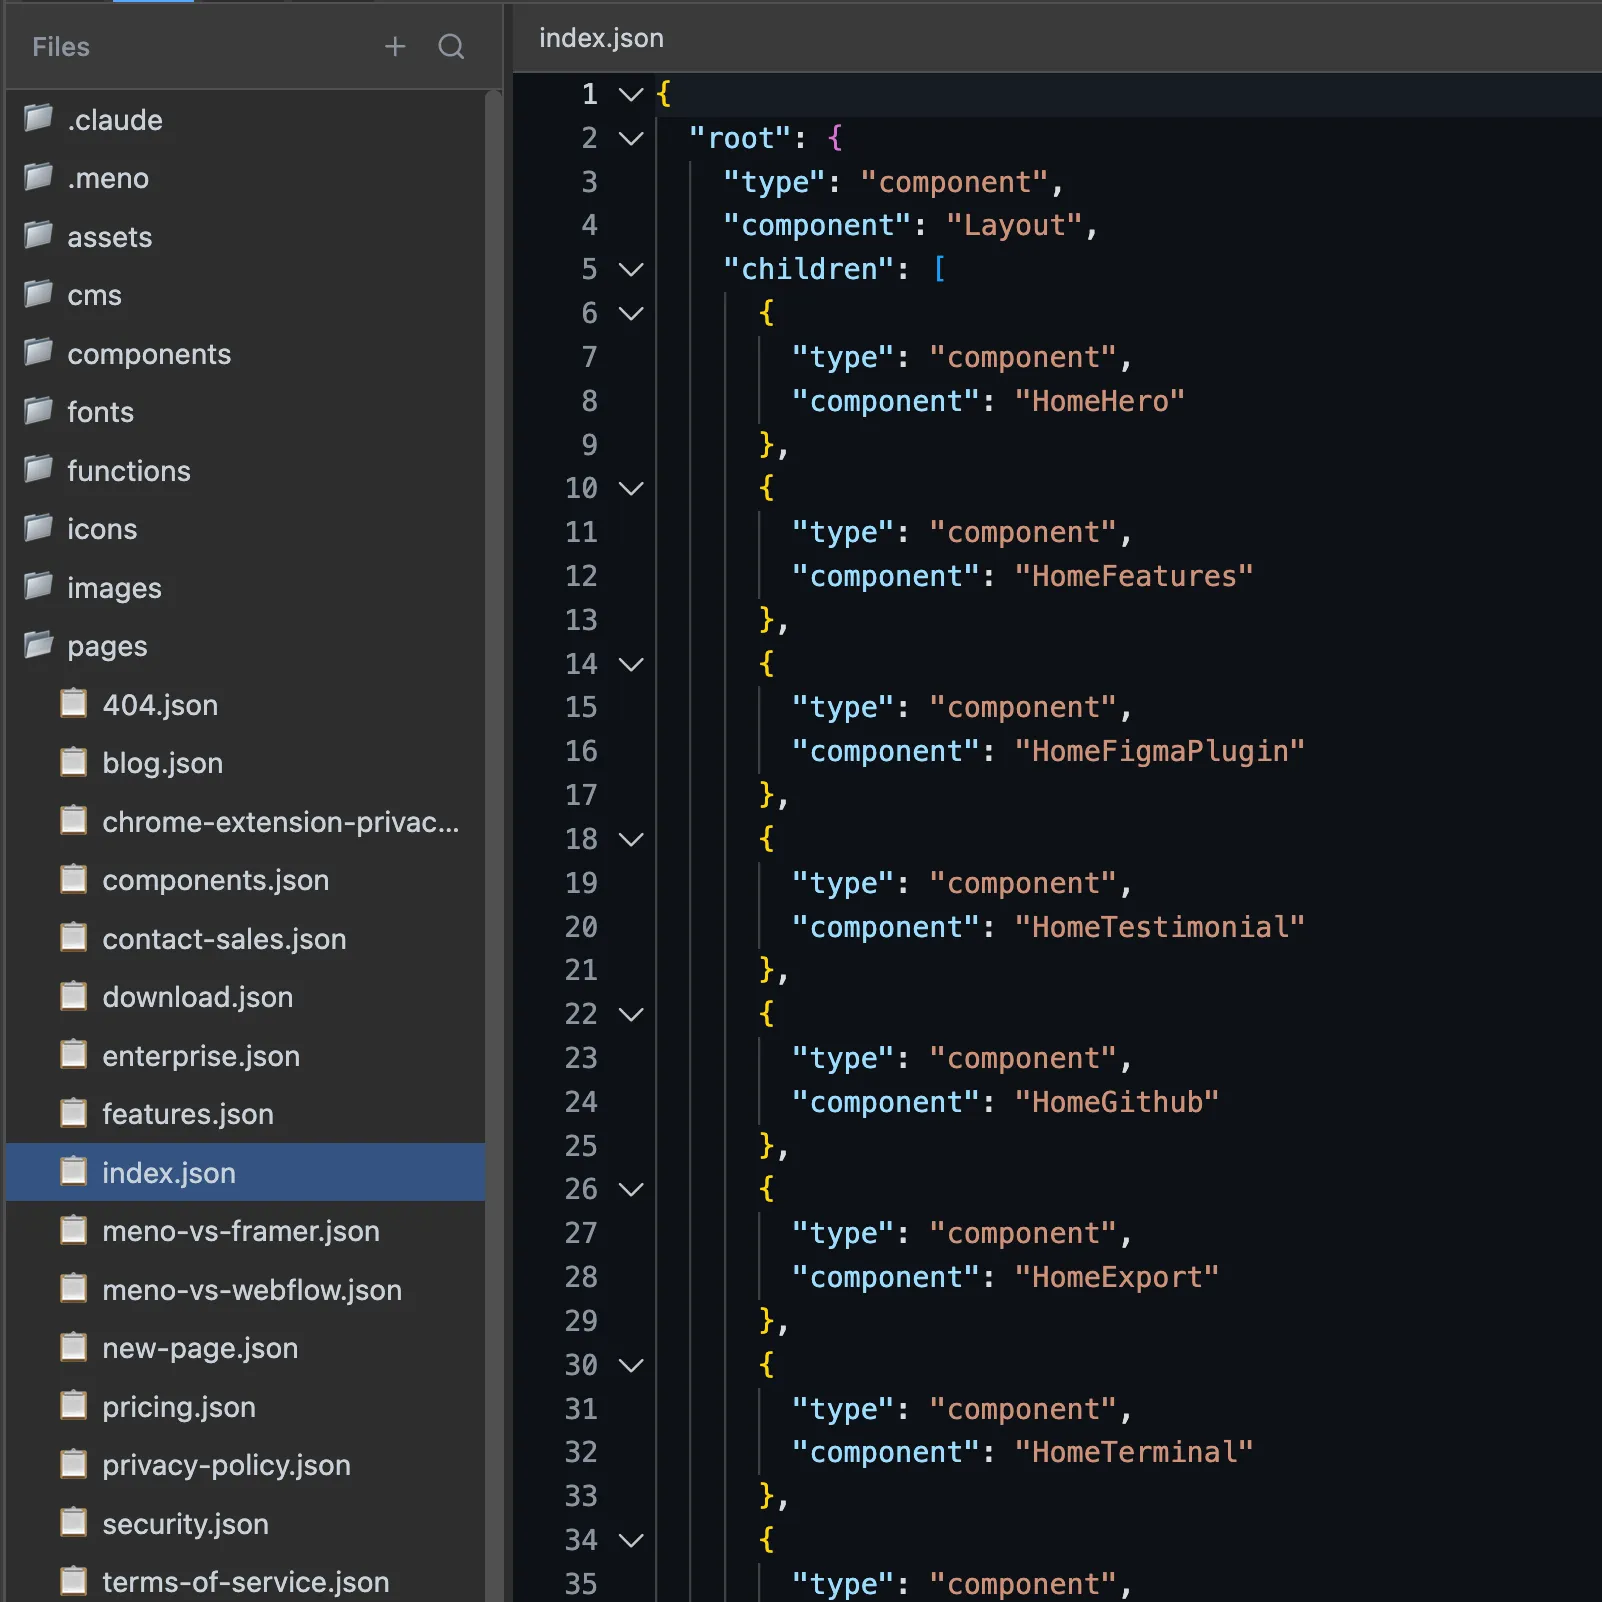Click the components folder icon
Viewport: 1602px width, 1602px height.
click(x=38, y=353)
